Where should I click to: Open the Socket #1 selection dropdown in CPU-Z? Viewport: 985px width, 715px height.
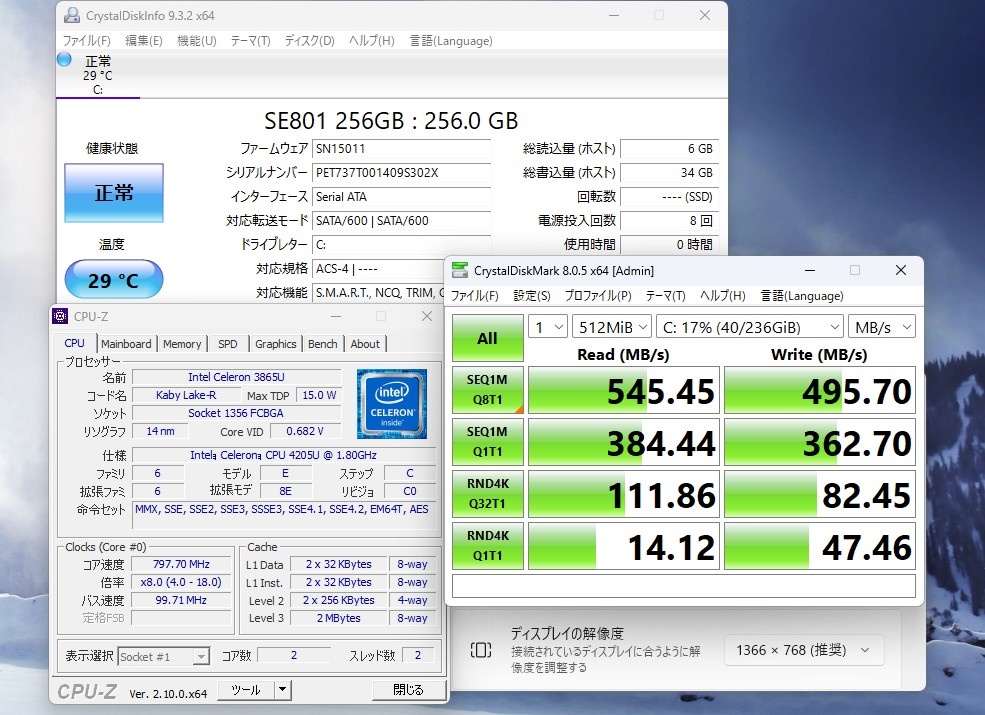pos(163,657)
